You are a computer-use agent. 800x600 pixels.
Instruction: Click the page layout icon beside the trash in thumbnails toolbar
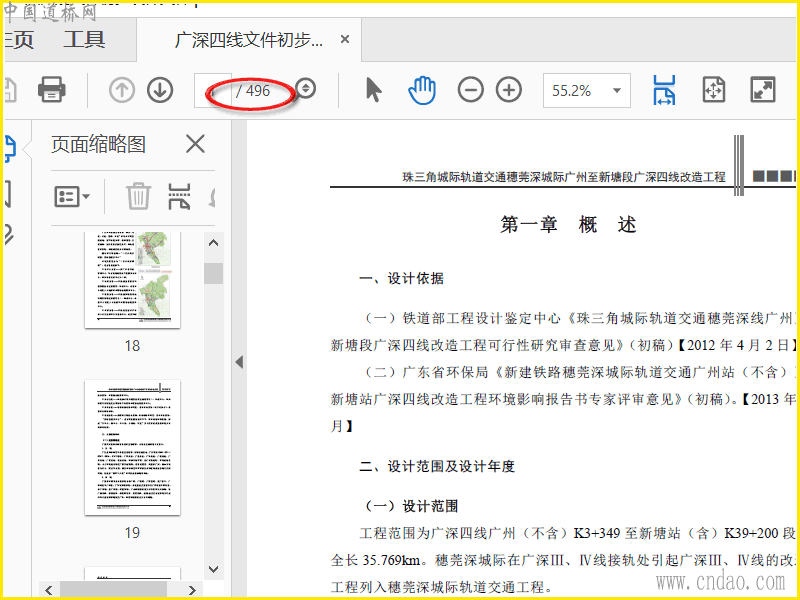[179, 197]
